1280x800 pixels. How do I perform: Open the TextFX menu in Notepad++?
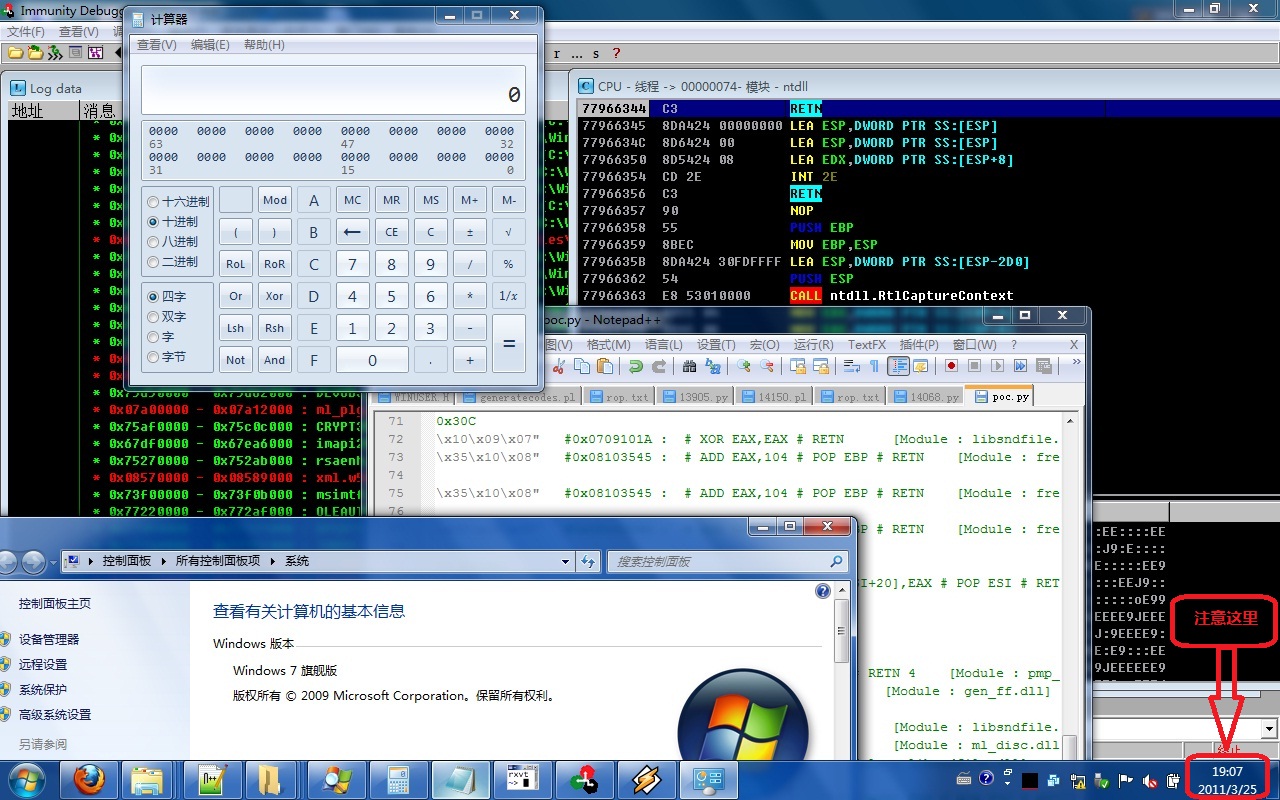(x=867, y=344)
